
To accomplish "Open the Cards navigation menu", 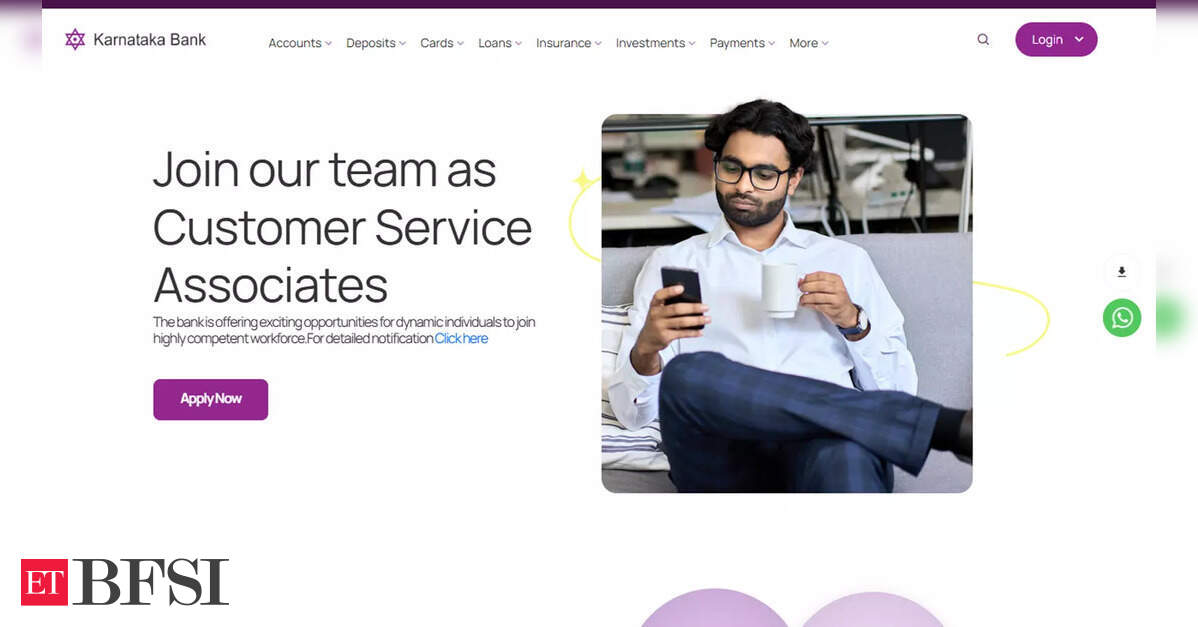I will pyautogui.click(x=442, y=44).
